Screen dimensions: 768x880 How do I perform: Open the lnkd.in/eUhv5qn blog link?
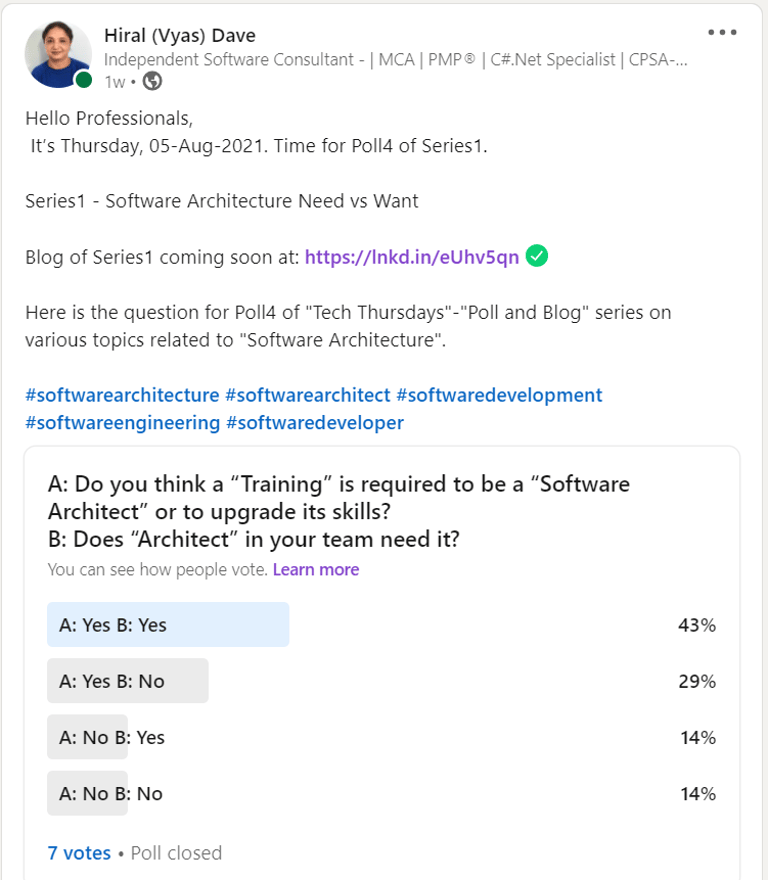412,257
